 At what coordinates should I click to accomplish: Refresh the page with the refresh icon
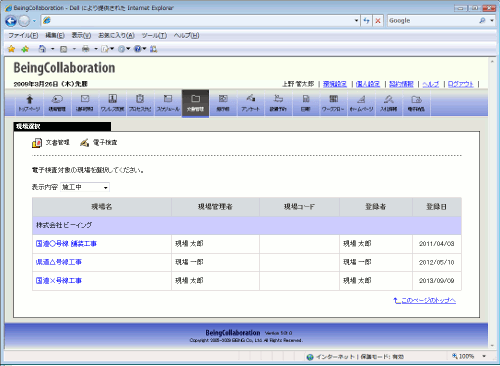(x=367, y=21)
